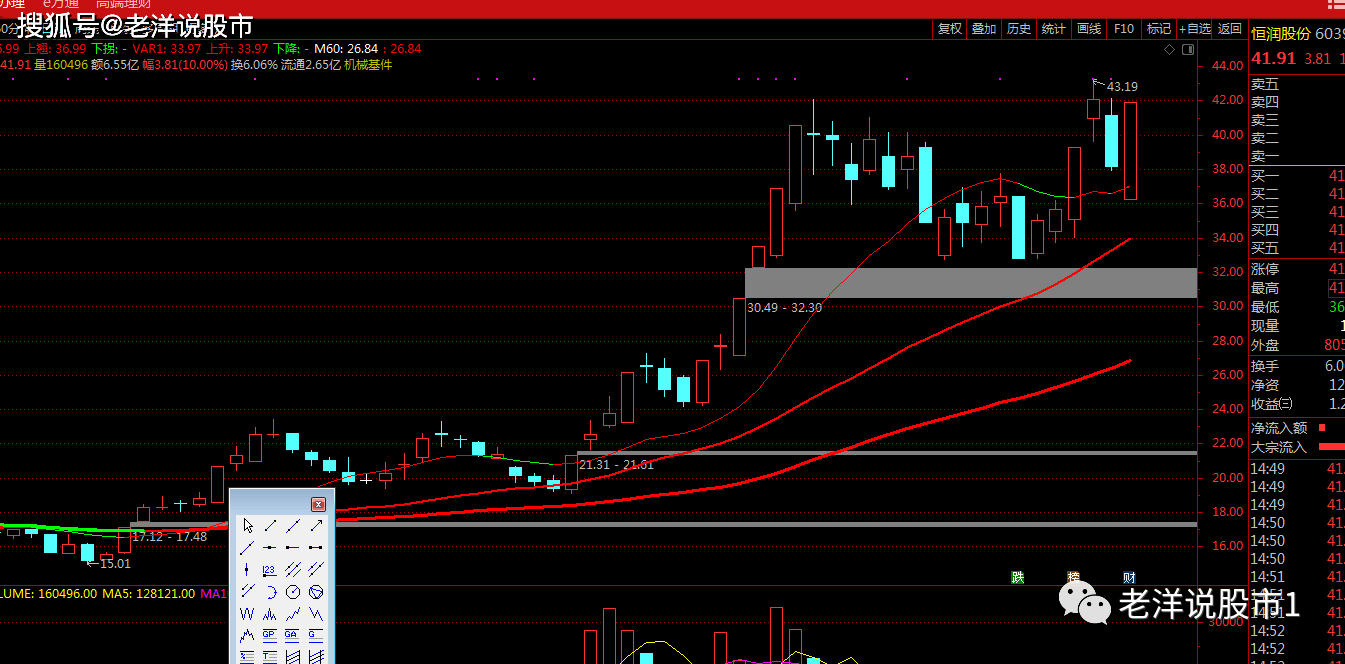Screen dimensions: 1345x664
Task: Select the arrow pointer drawing tool
Action: [247, 526]
